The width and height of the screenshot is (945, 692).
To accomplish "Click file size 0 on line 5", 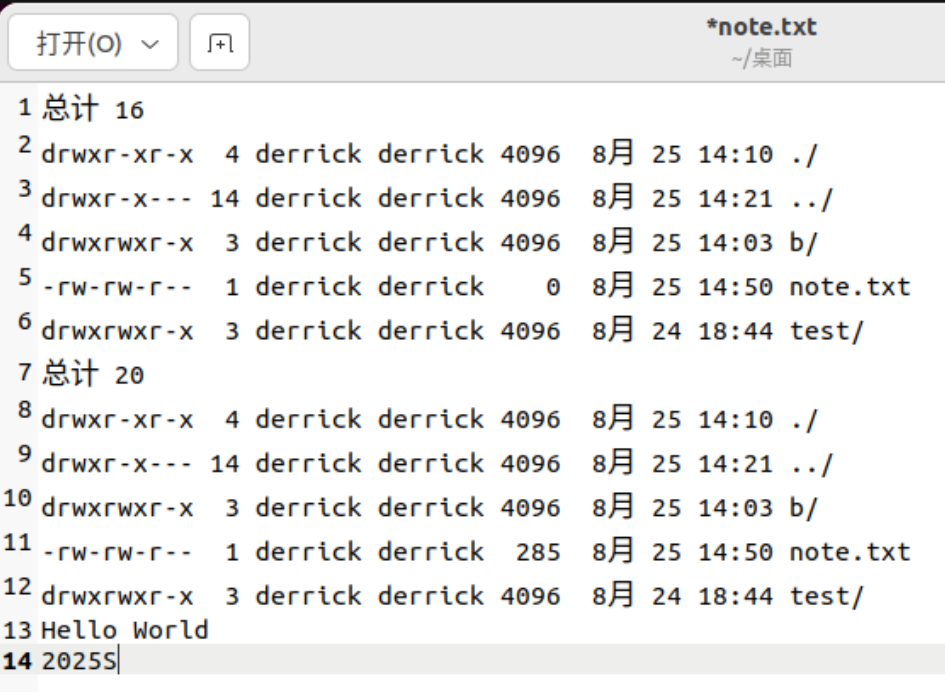I will [552, 287].
